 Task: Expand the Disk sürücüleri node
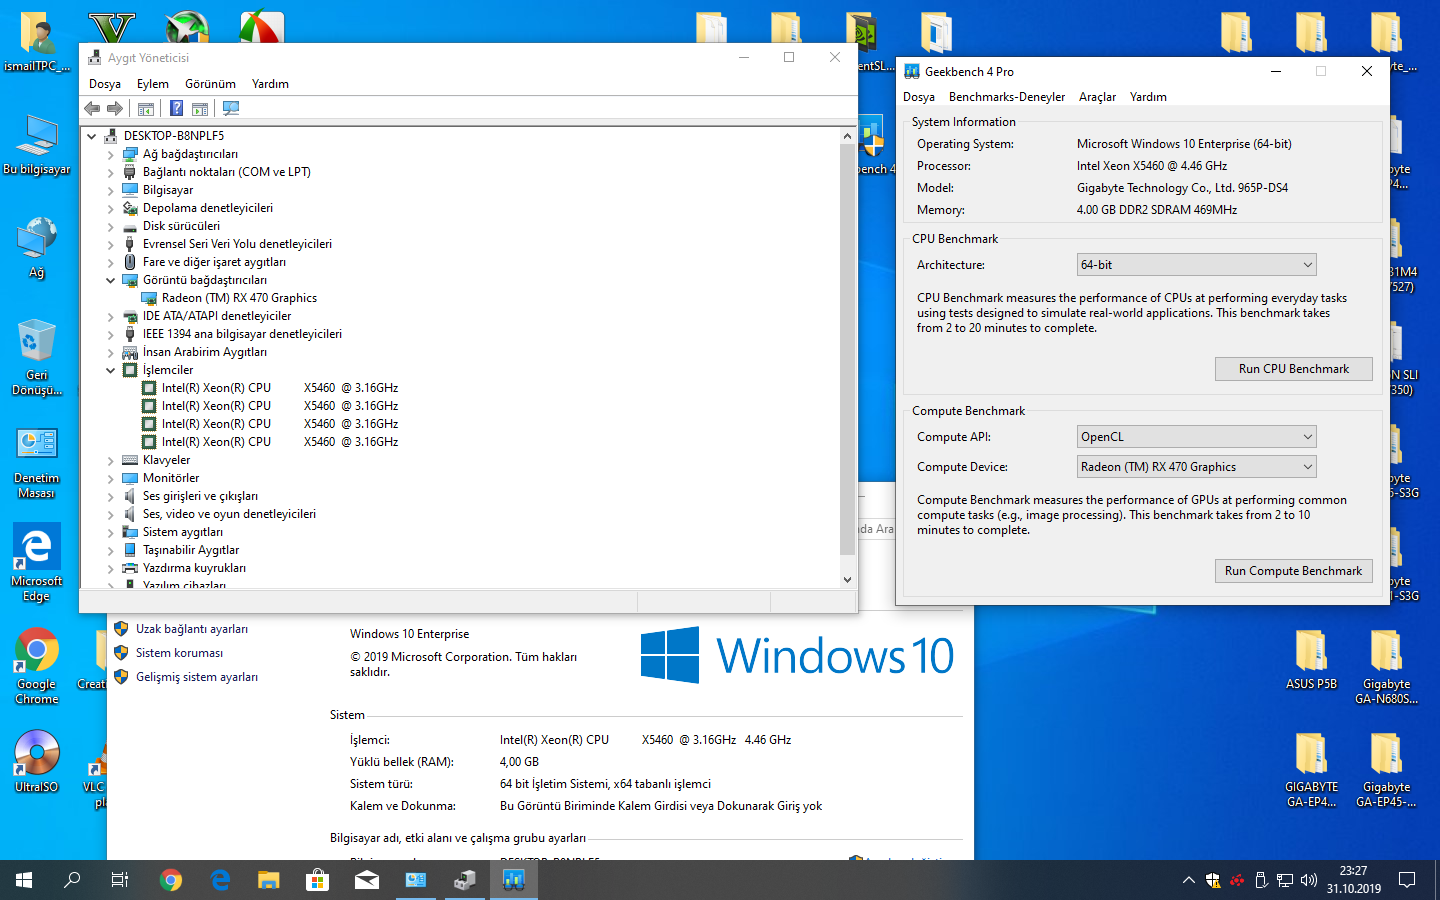pos(110,226)
